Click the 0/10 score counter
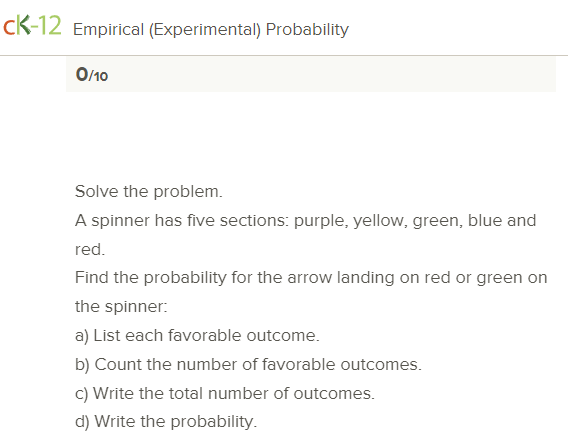Viewport: 568px width, 448px height. tap(92, 75)
